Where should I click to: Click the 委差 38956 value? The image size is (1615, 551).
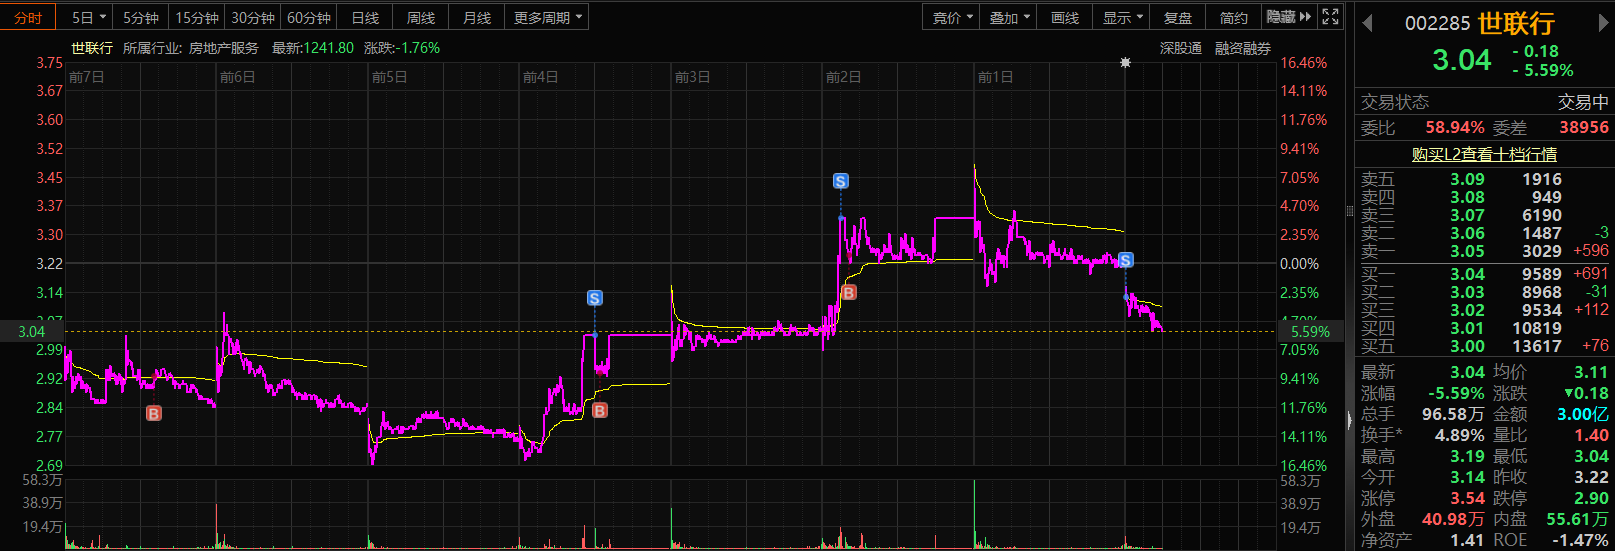point(1584,128)
